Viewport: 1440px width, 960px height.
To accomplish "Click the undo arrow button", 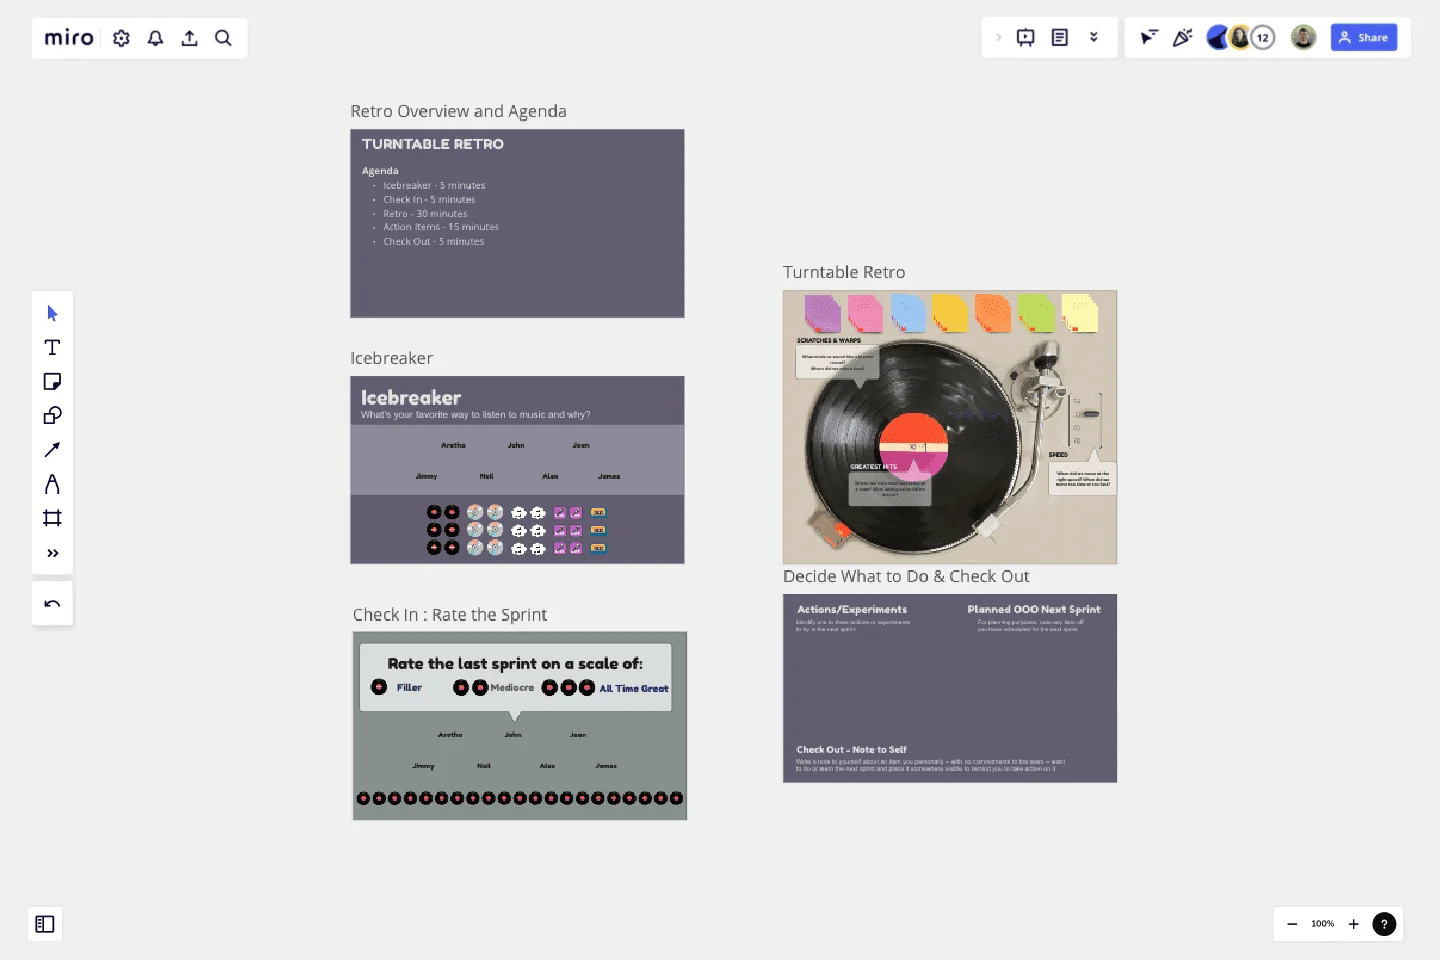I will coord(52,603).
